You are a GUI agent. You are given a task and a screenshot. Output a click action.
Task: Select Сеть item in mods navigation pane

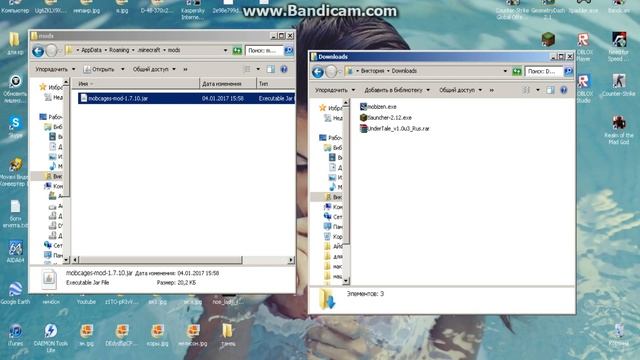pos(53,245)
